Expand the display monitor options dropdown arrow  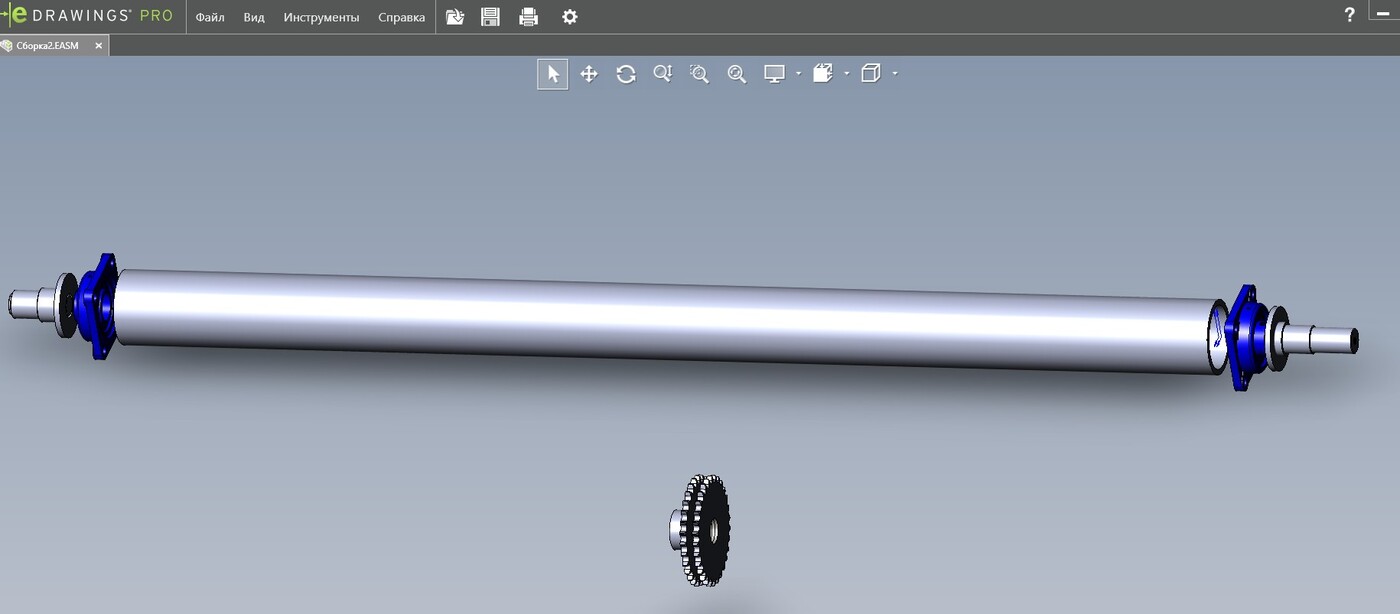tap(798, 74)
